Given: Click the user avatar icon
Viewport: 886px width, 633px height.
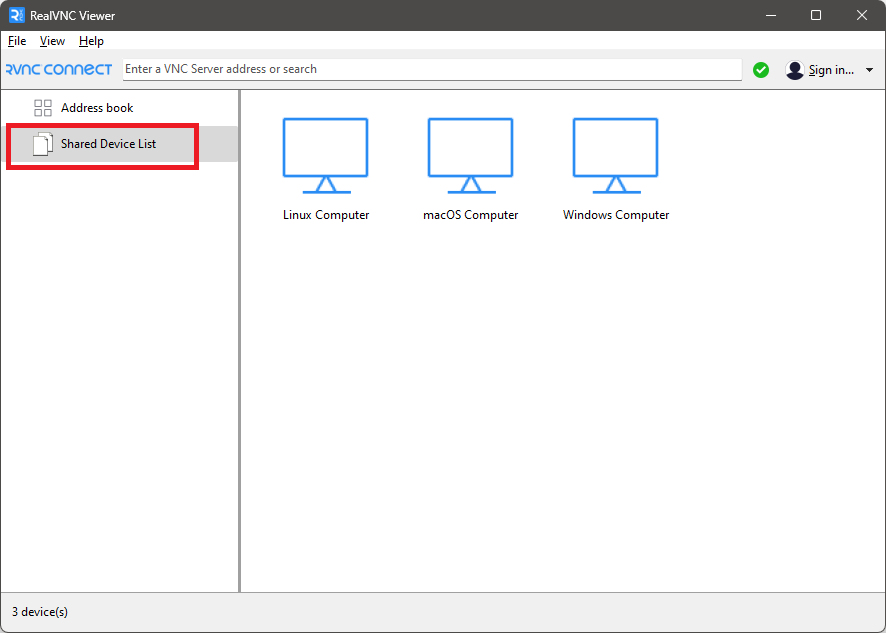Looking at the screenshot, I should point(794,70).
